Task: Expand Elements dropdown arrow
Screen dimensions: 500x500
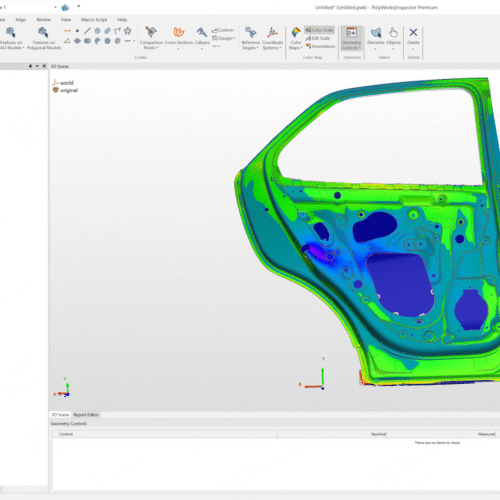Action: [376, 49]
